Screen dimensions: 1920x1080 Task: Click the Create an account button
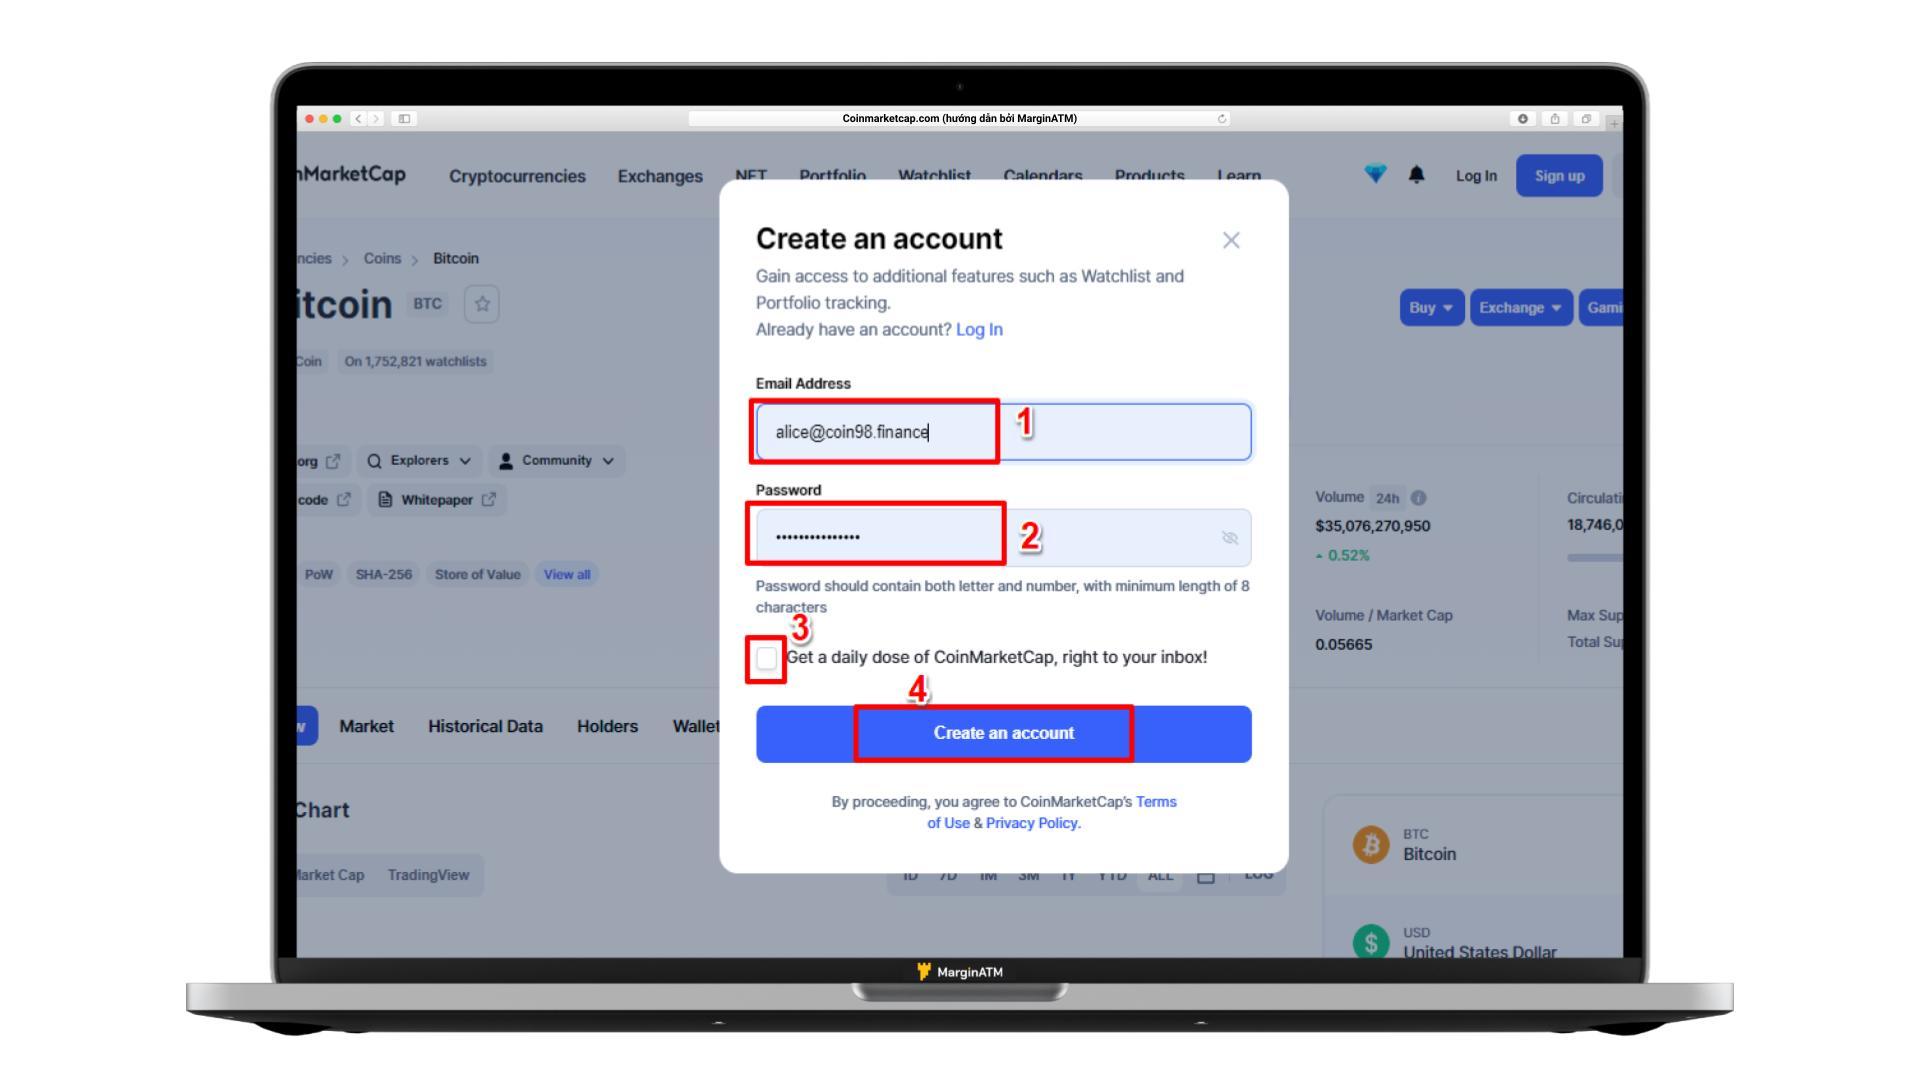pyautogui.click(x=1002, y=732)
